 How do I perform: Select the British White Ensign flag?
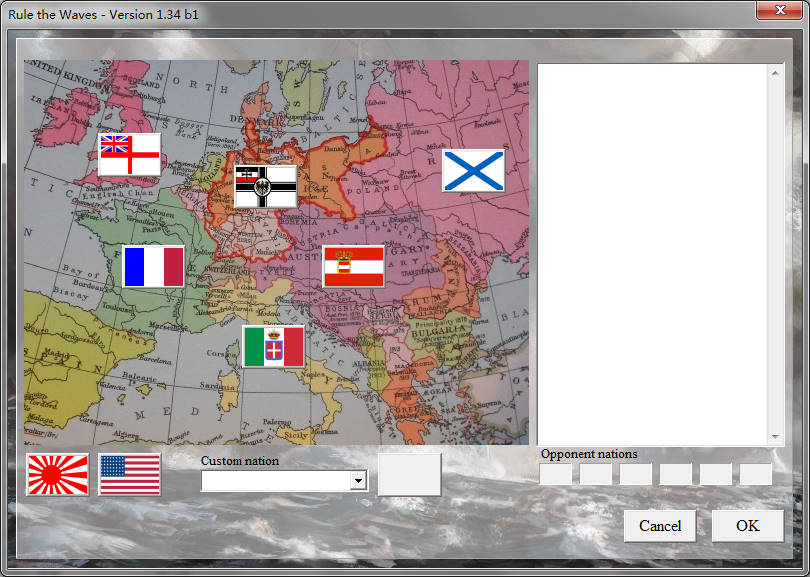(x=130, y=155)
